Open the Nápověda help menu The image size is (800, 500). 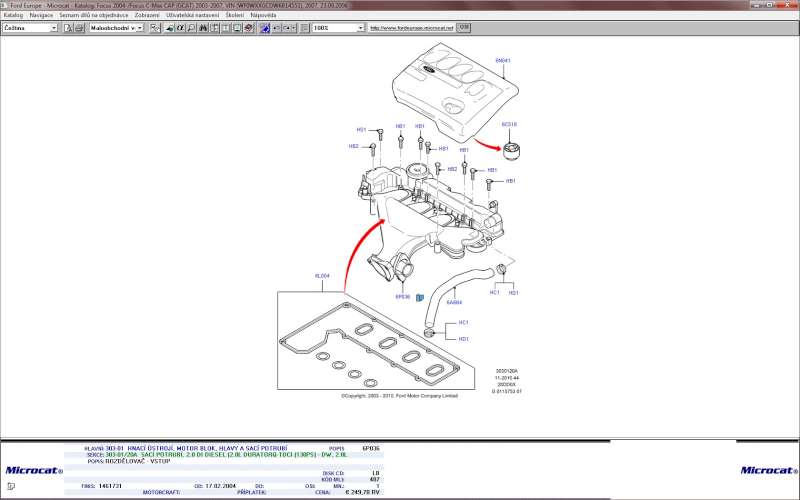tap(264, 16)
